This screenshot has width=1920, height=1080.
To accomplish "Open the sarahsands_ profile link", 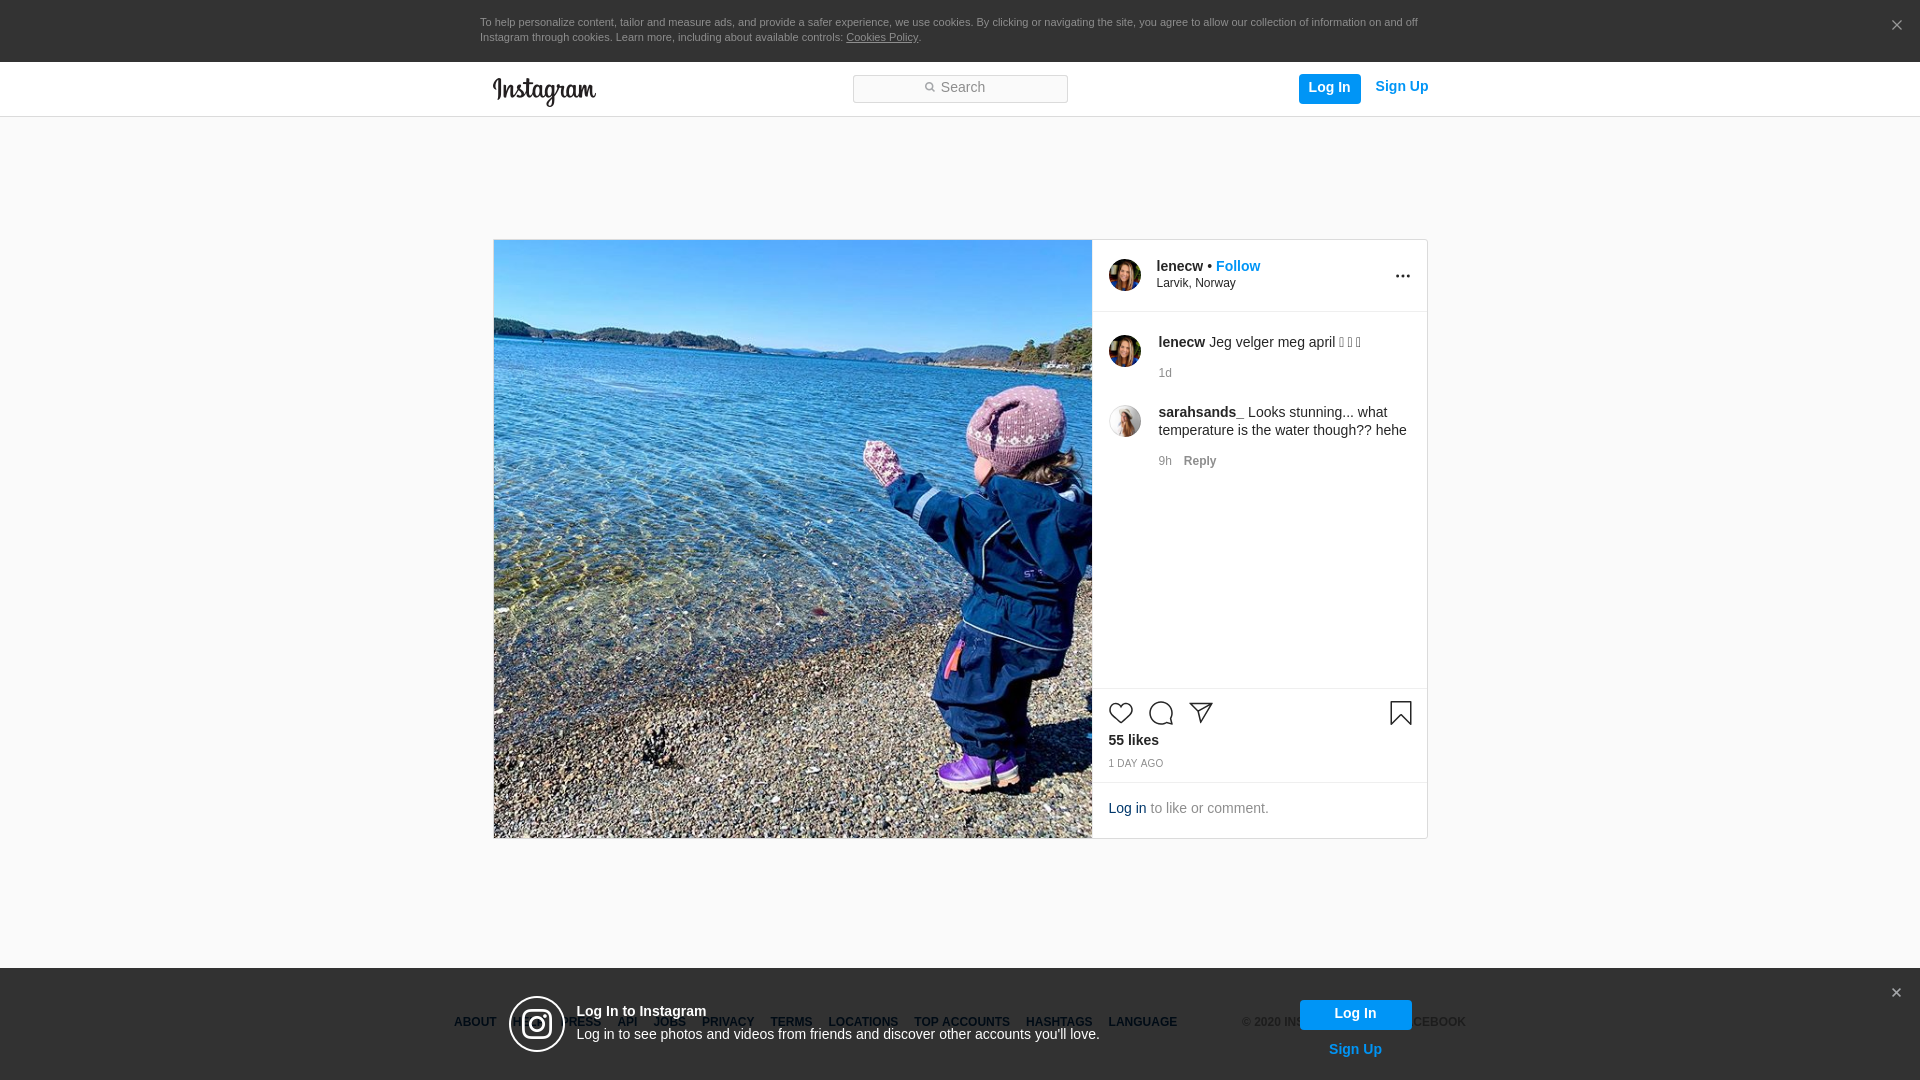I will (x=1201, y=412).
